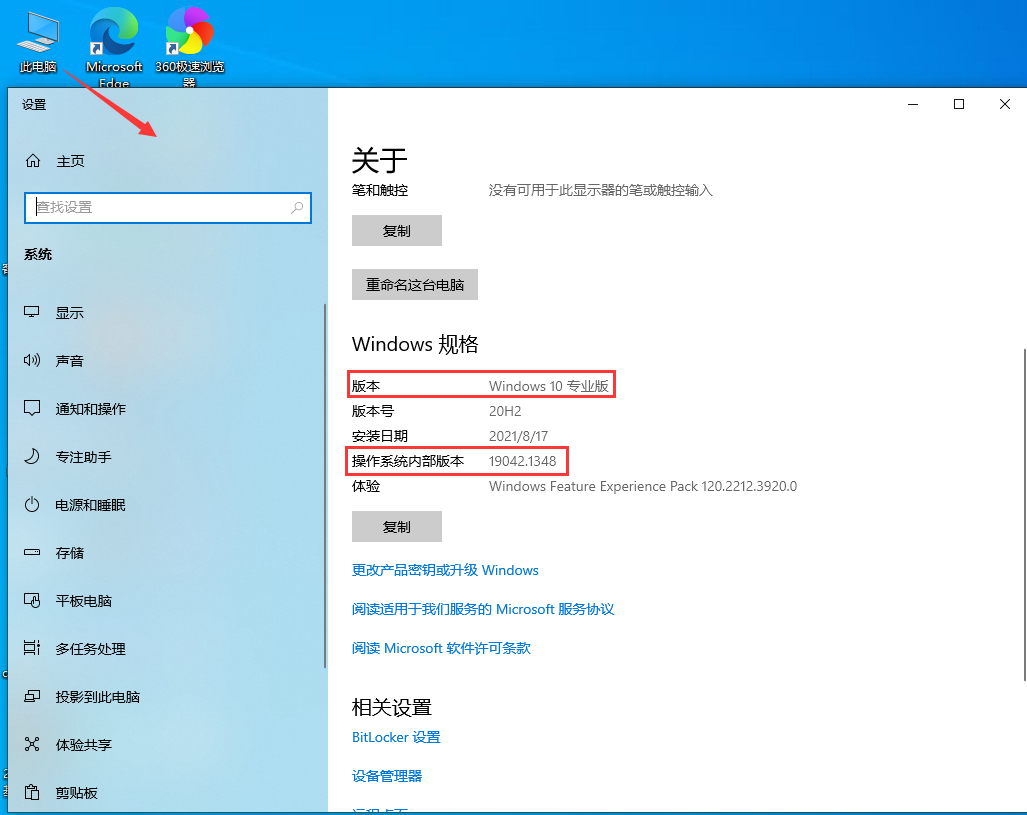The width and height of the screenshot is (1027, 815).
Task: Click the Windows Feature Experience Pack text
Action: tap(643, 486)
